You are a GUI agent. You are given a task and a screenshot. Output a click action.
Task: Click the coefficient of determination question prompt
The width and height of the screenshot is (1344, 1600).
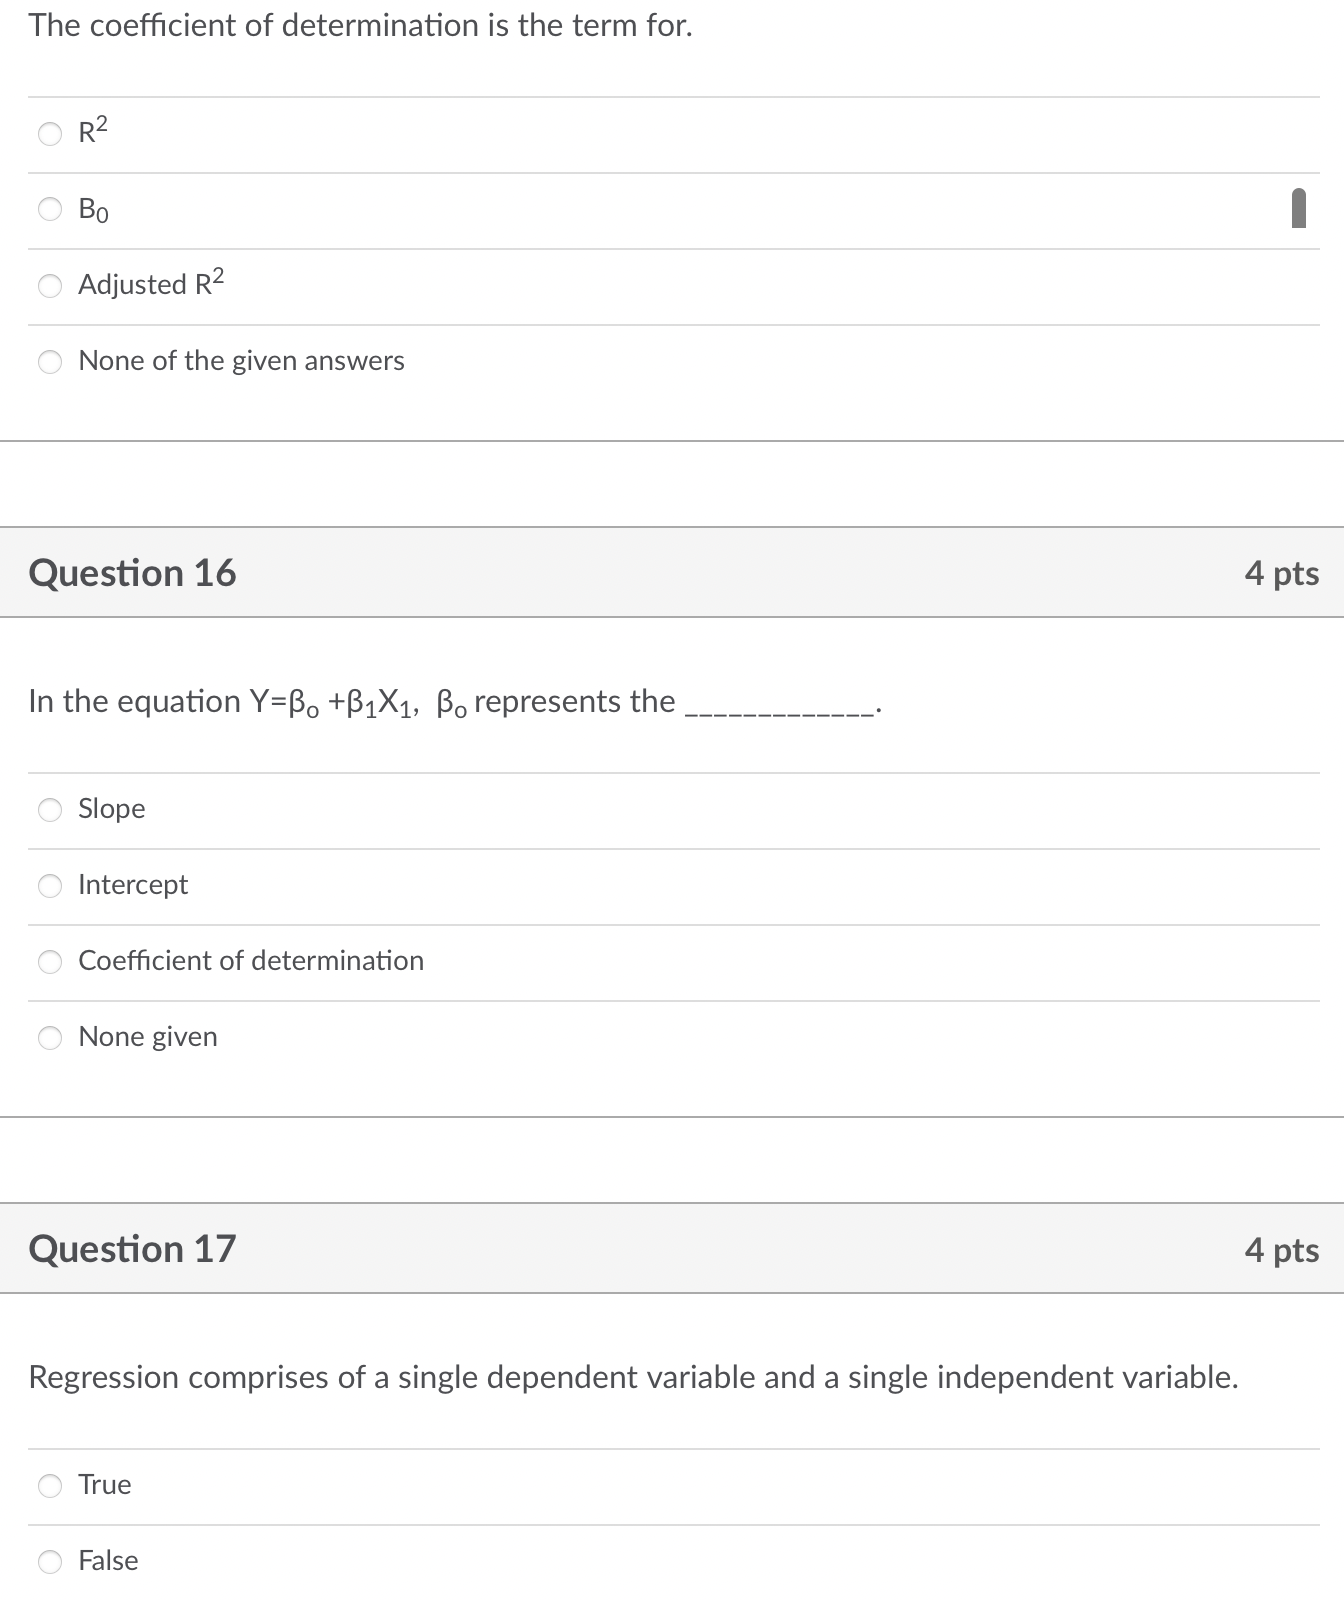[360, 26]
